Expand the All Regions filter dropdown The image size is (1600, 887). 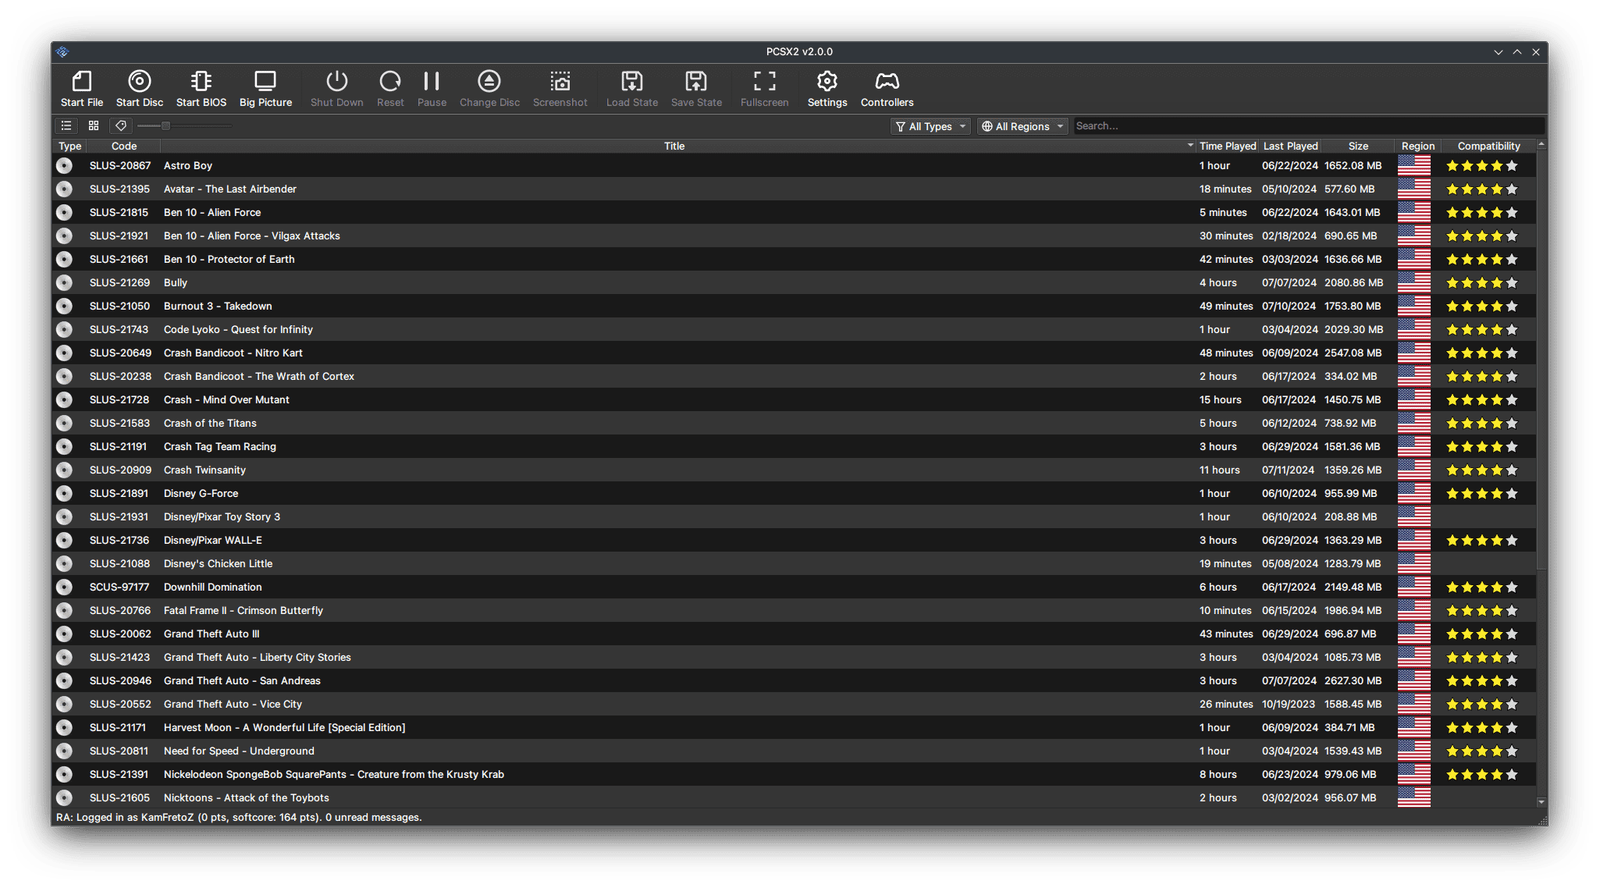coord(1022,126)
